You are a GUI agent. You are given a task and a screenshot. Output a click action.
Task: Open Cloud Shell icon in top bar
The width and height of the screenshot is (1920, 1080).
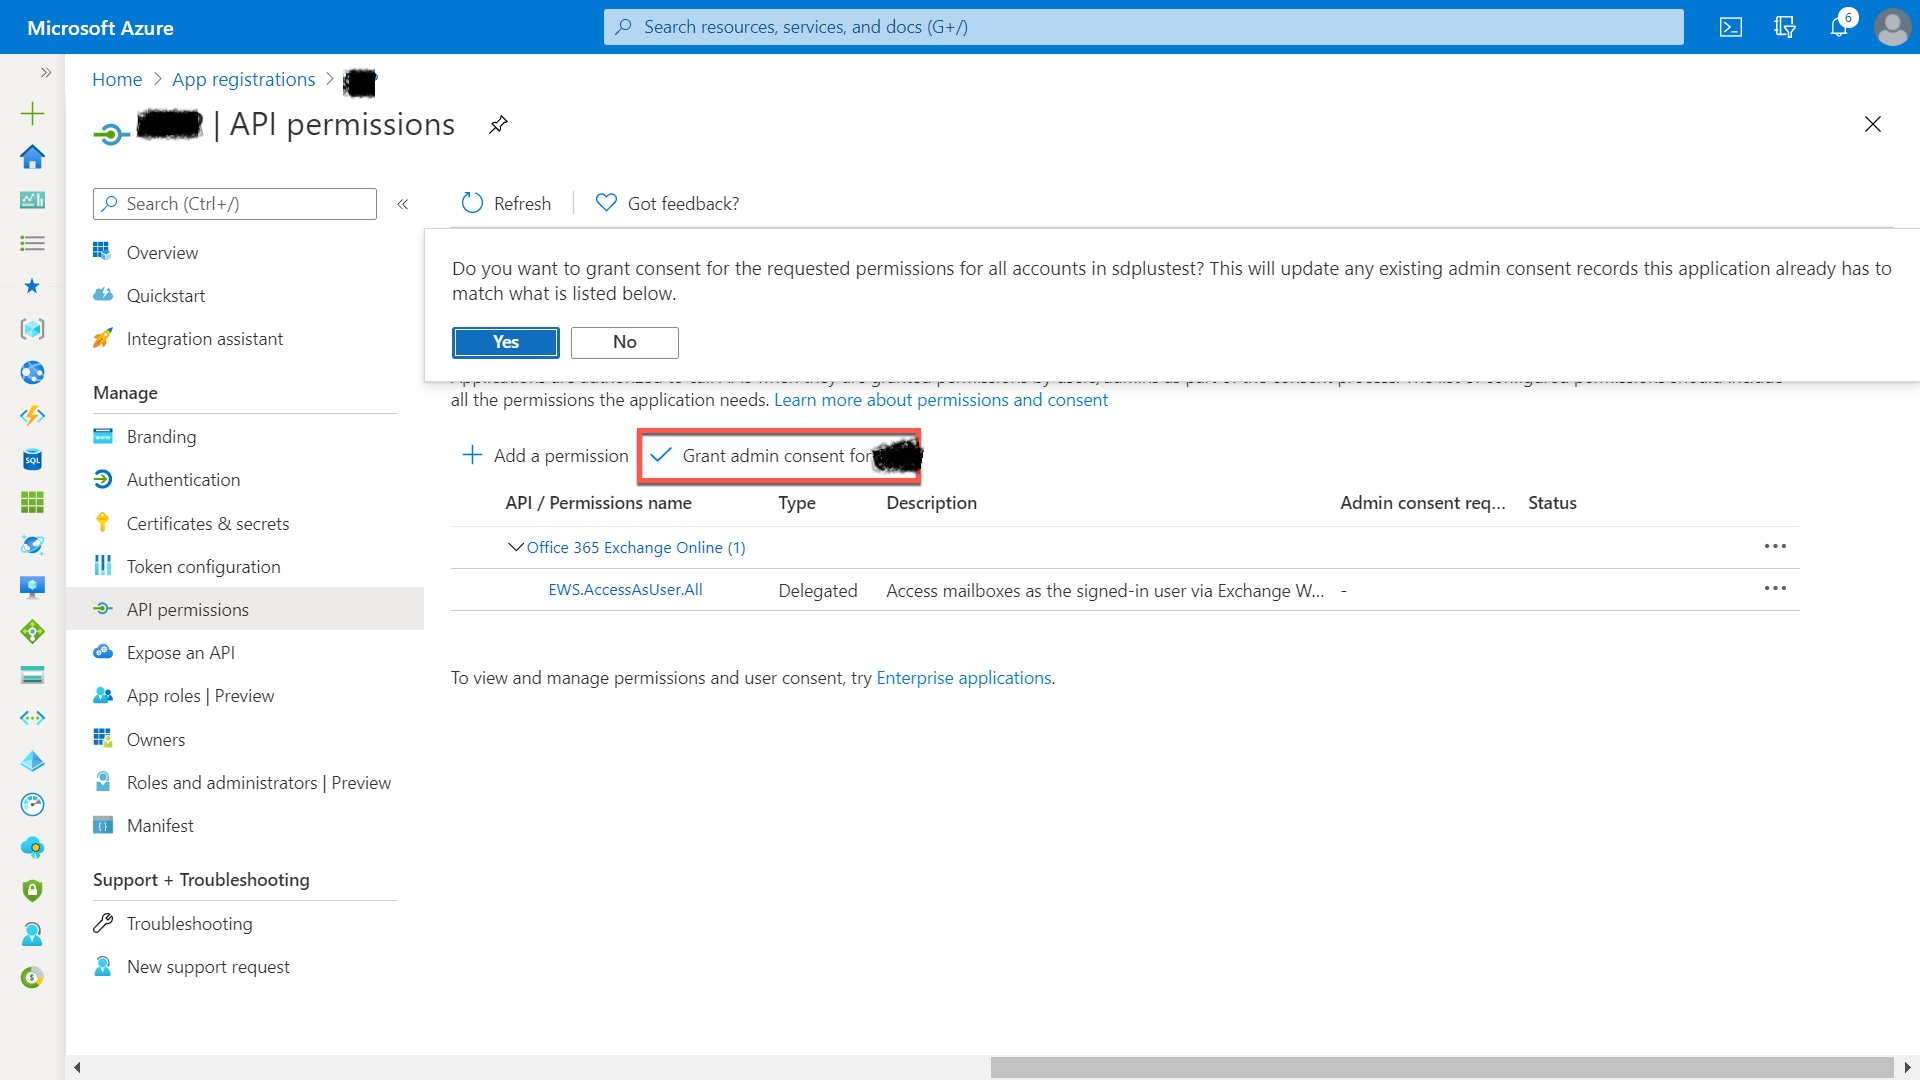[1731, 27]
